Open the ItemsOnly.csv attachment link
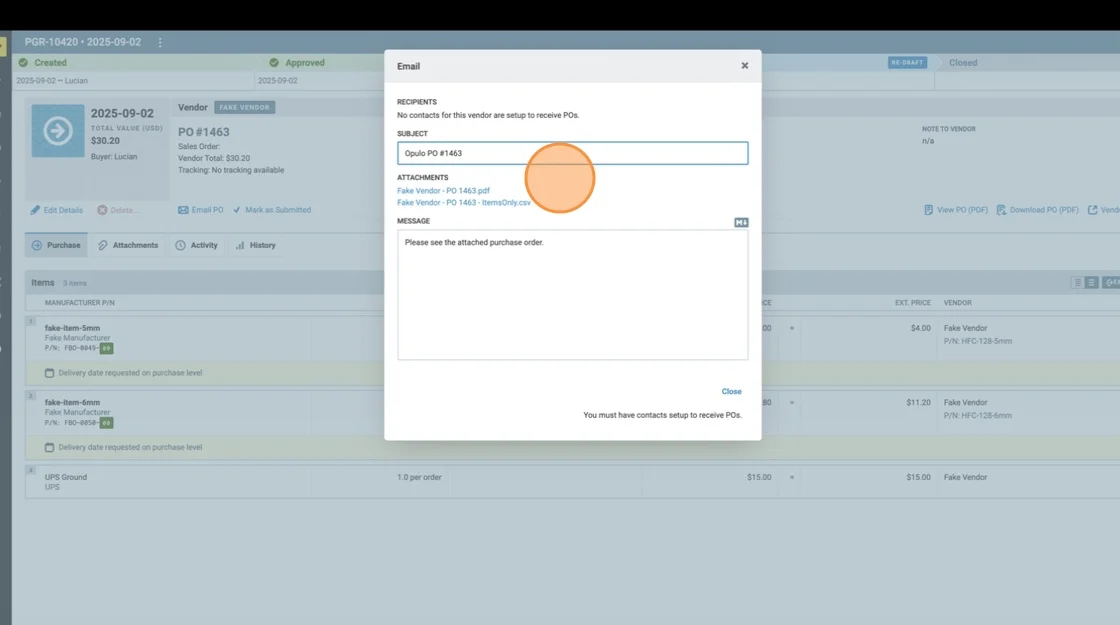 pos(463,203)
